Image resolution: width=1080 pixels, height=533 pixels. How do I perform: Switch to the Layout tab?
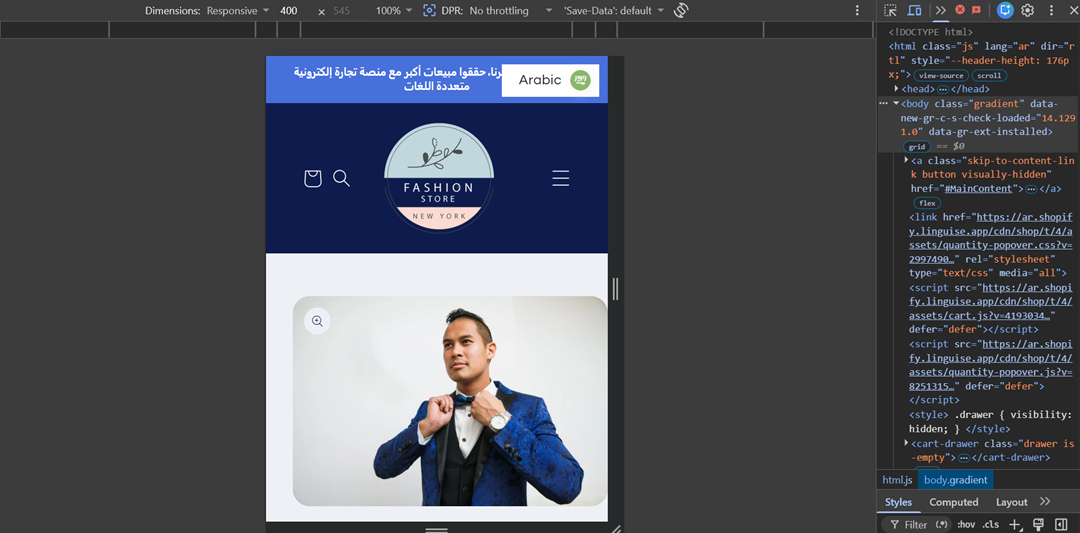[1011, 502]
